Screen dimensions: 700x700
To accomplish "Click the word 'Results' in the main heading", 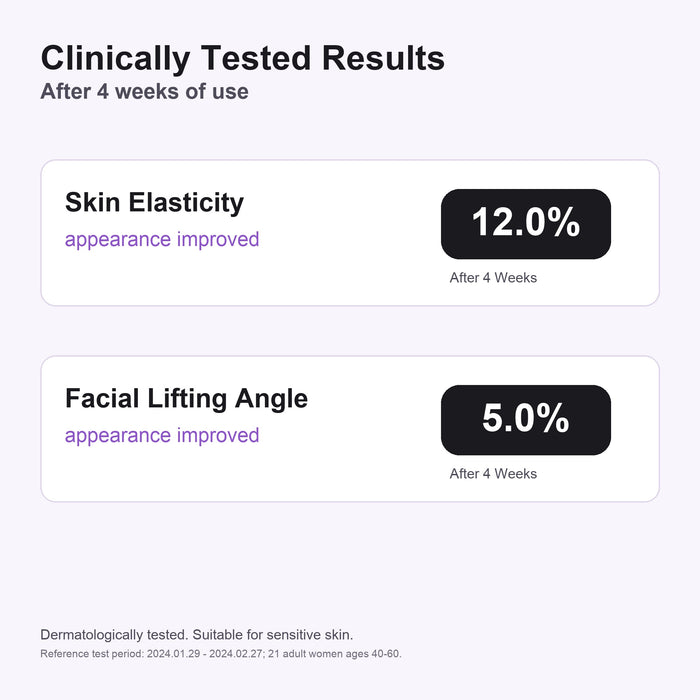I will tap(383, 58).
